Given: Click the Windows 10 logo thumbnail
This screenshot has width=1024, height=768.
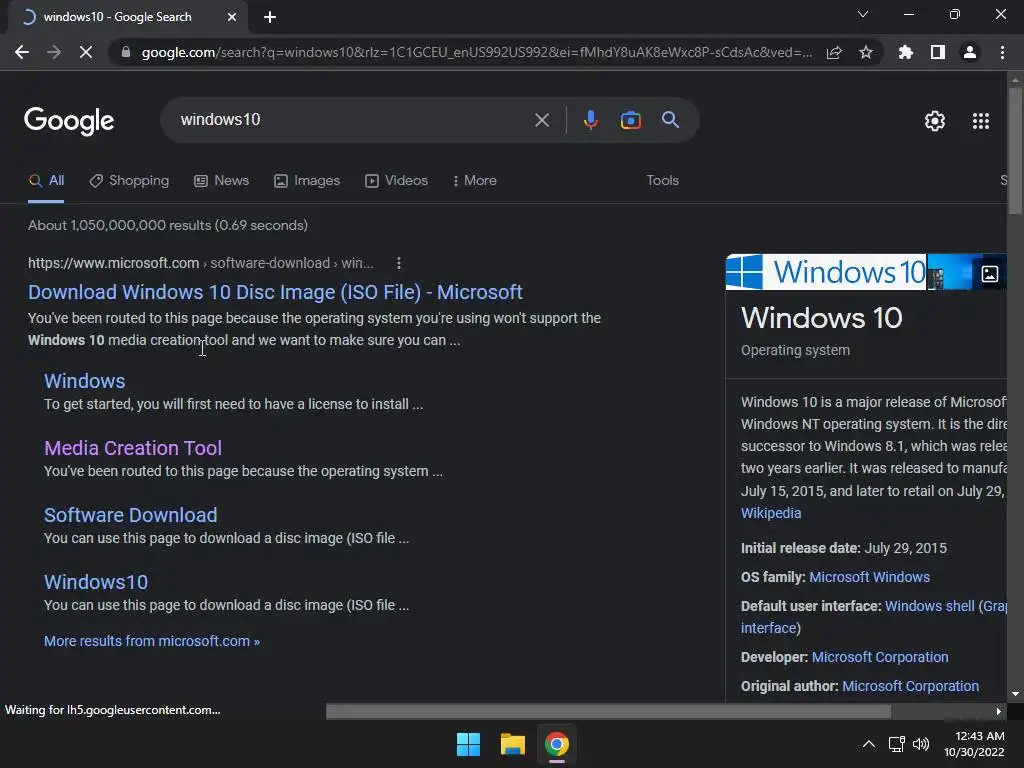Looking at the screenshot, I should (826, 272).
